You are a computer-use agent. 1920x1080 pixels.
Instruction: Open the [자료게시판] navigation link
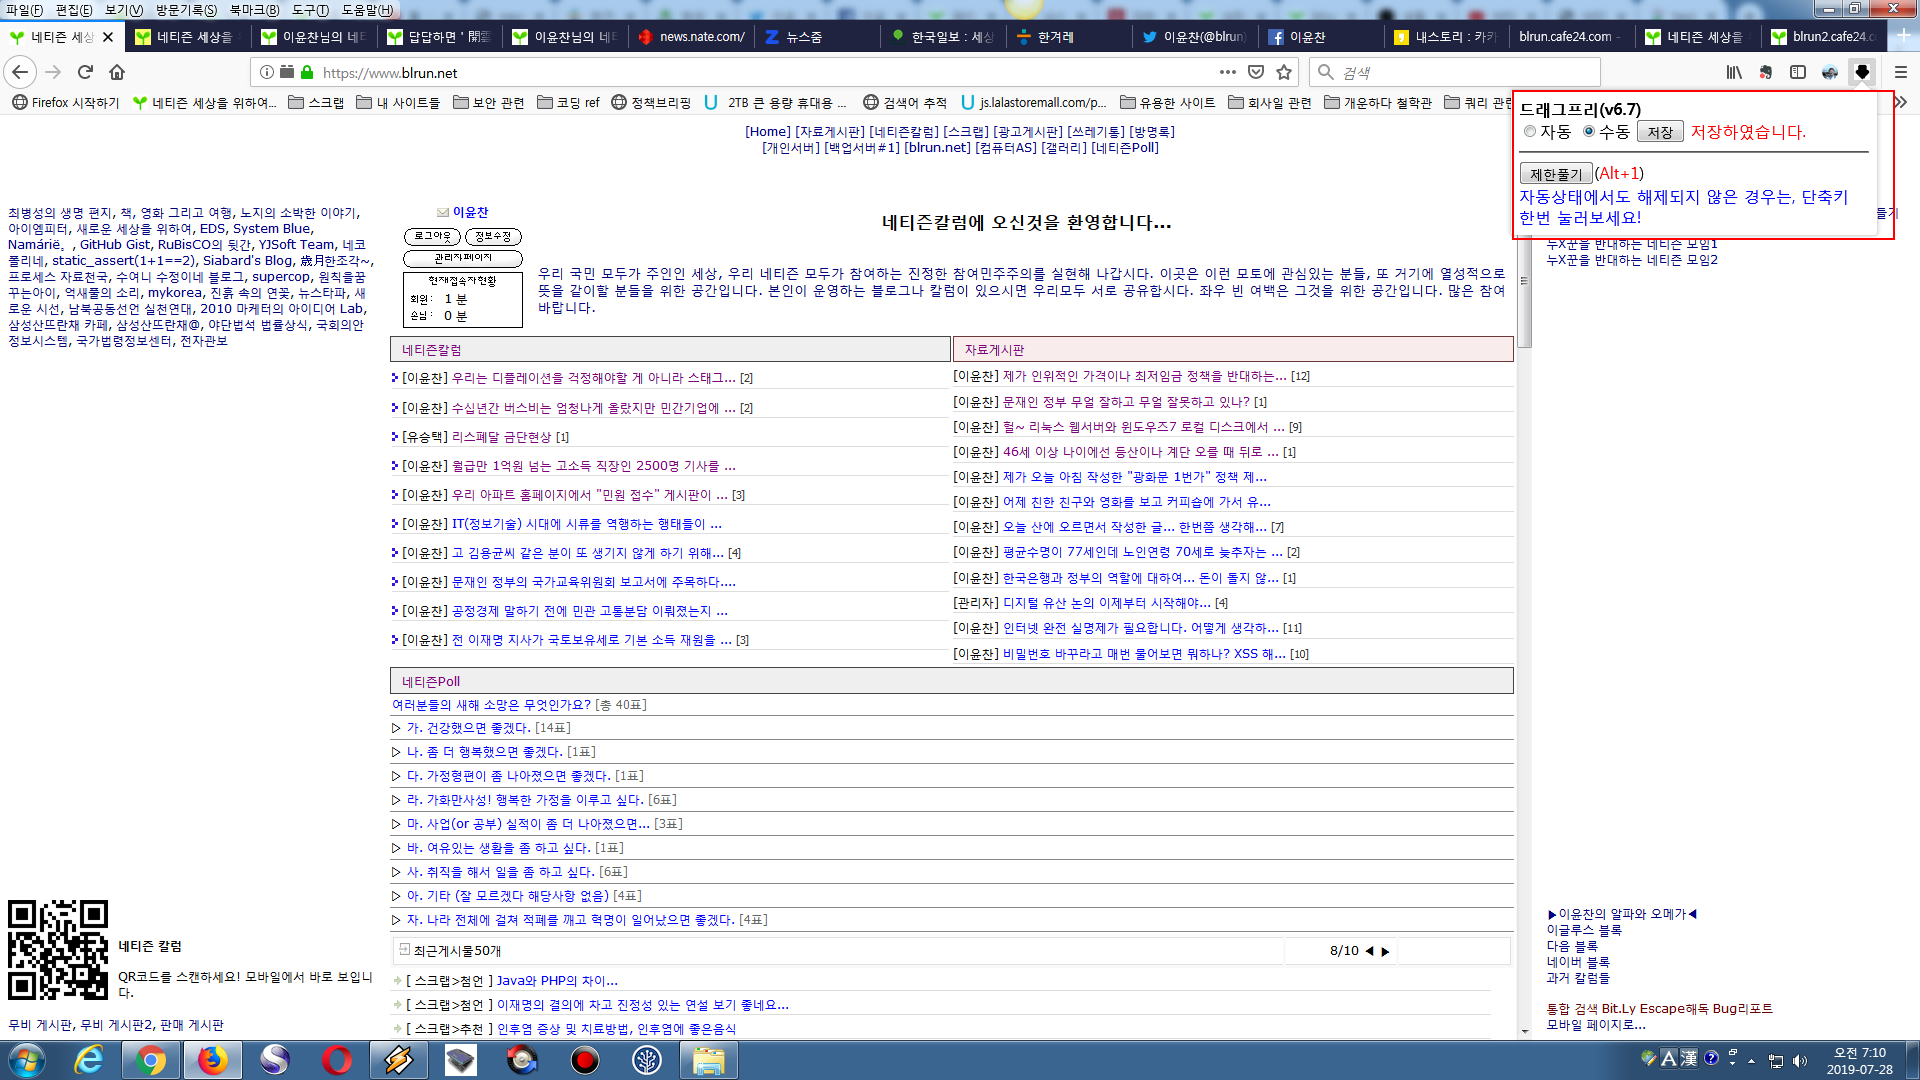[x=830, y=132]
